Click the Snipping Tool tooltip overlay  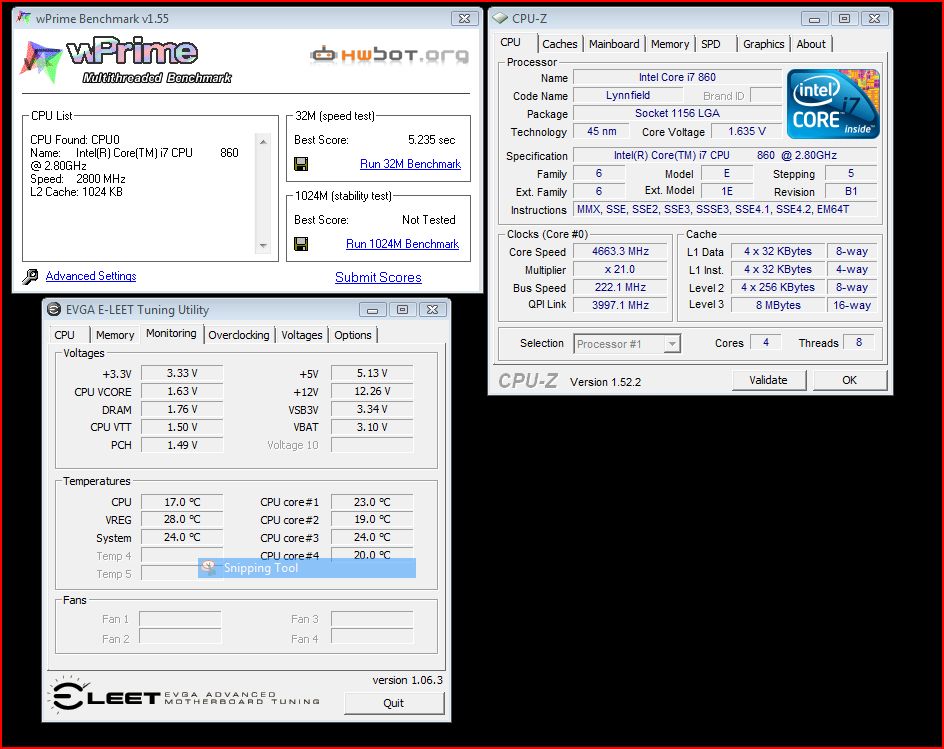click(307, 568)
